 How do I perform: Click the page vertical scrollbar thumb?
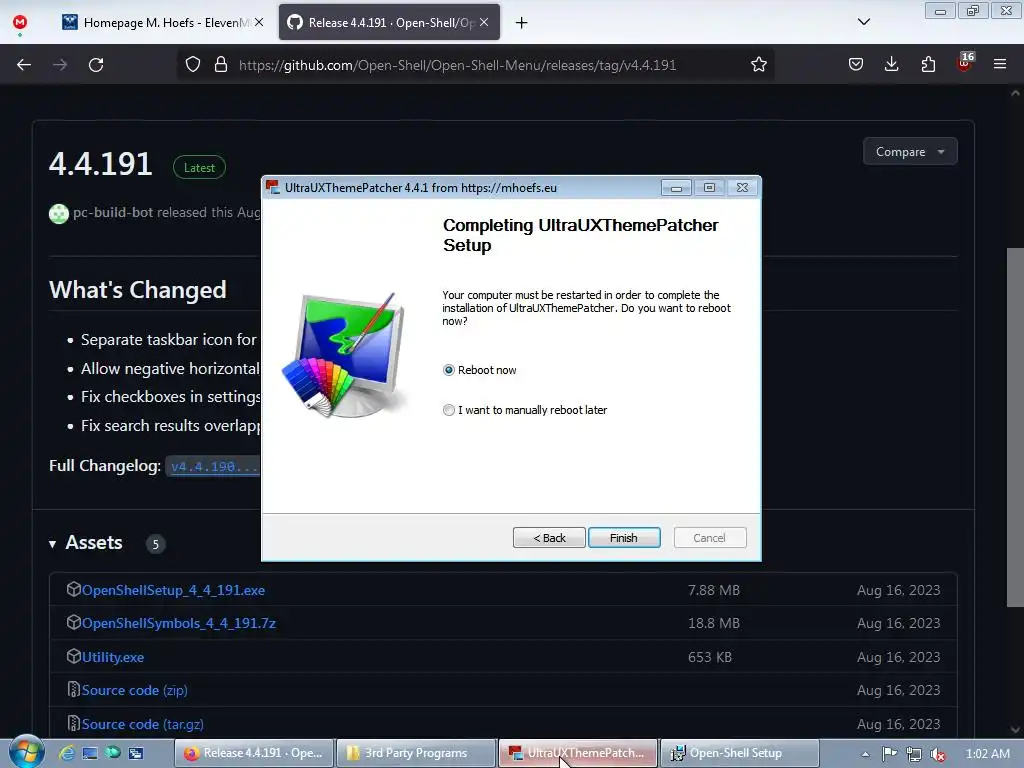[1015, 427]
